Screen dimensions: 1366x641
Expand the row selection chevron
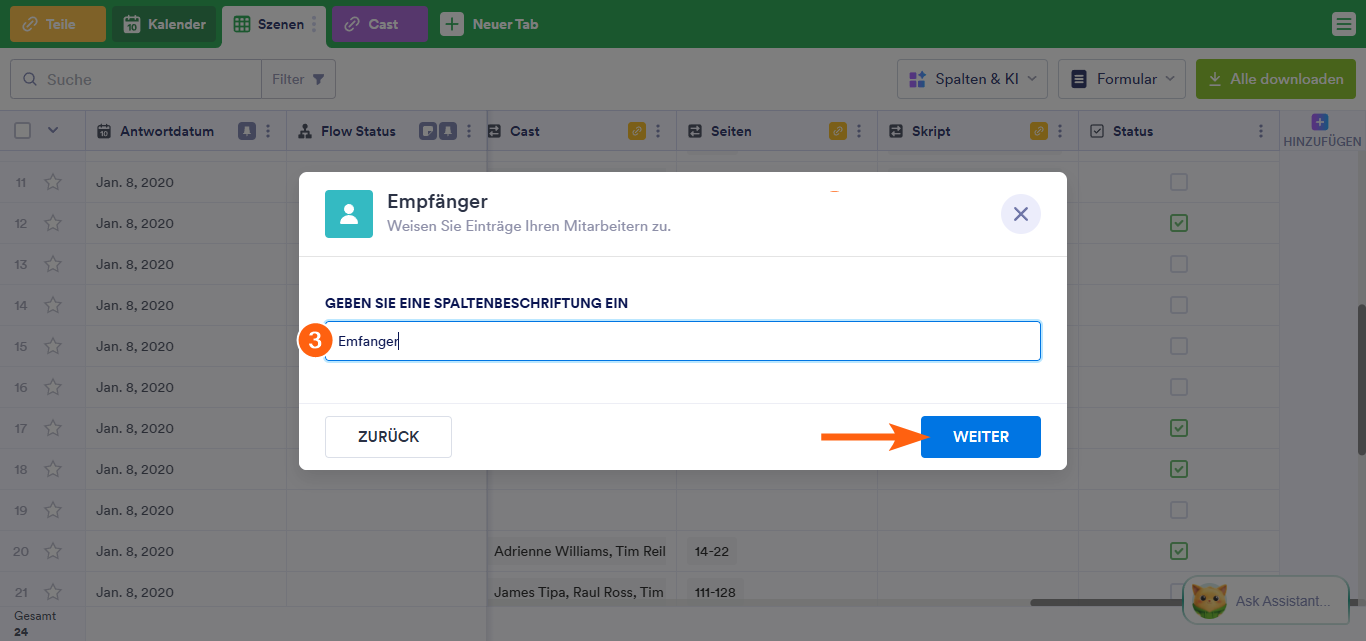pyautogui.click(x=53, y=130)
